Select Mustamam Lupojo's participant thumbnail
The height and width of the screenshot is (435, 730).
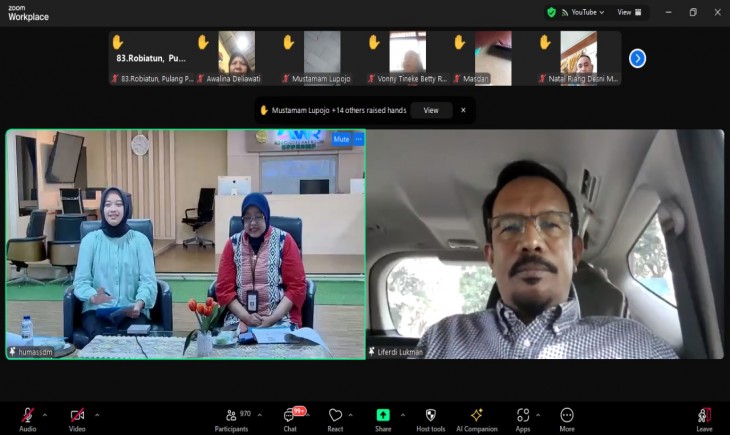[x=322, y=58]
